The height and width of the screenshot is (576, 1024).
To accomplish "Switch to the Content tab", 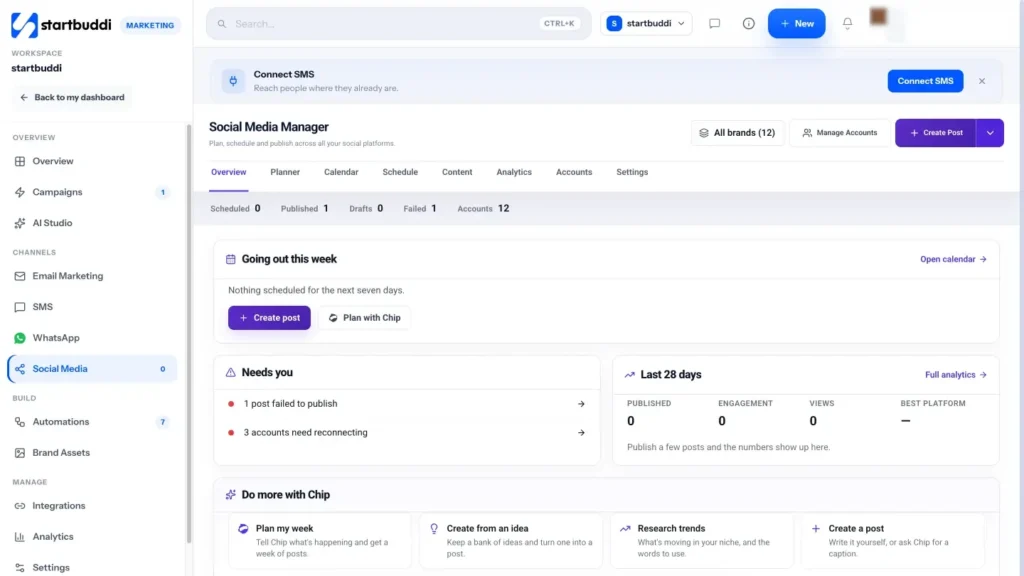I will (456, 172).
